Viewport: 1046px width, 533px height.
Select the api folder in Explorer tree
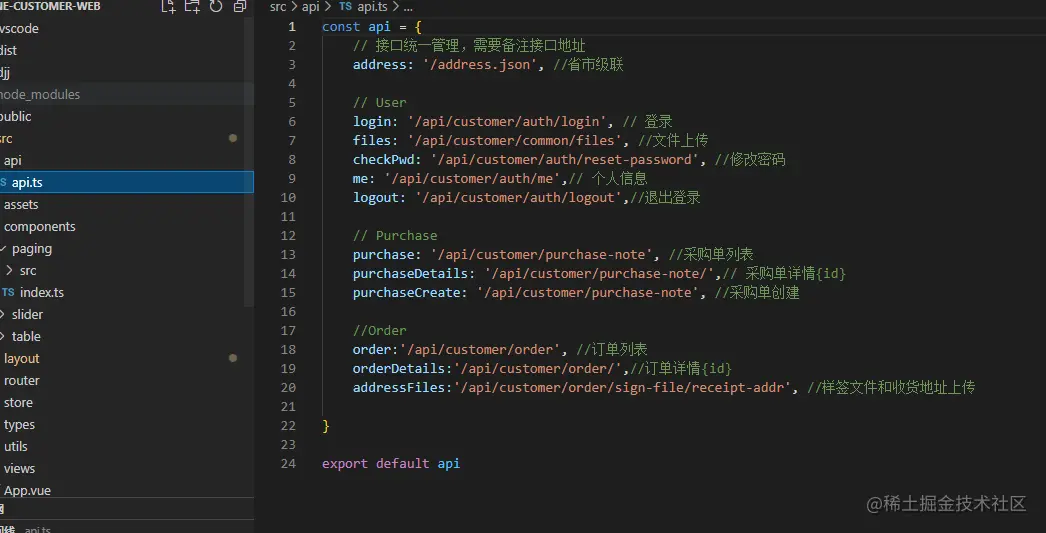(13, 160)
